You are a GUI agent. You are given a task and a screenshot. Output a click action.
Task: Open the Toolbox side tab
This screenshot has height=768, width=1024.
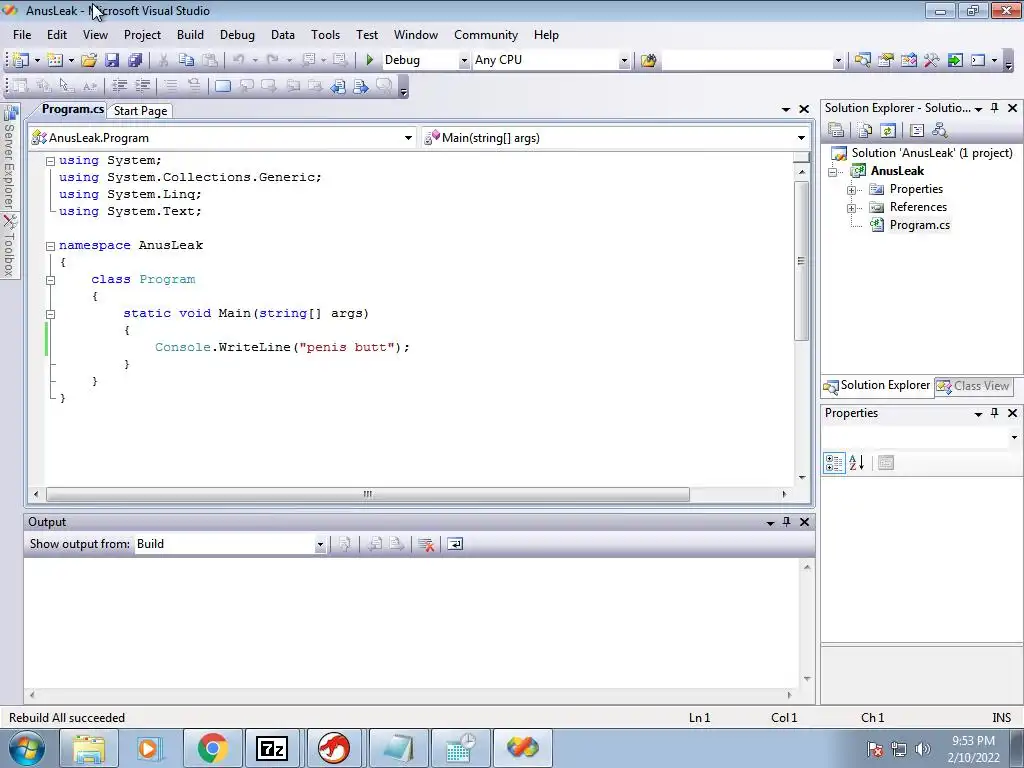pos(9,246)
